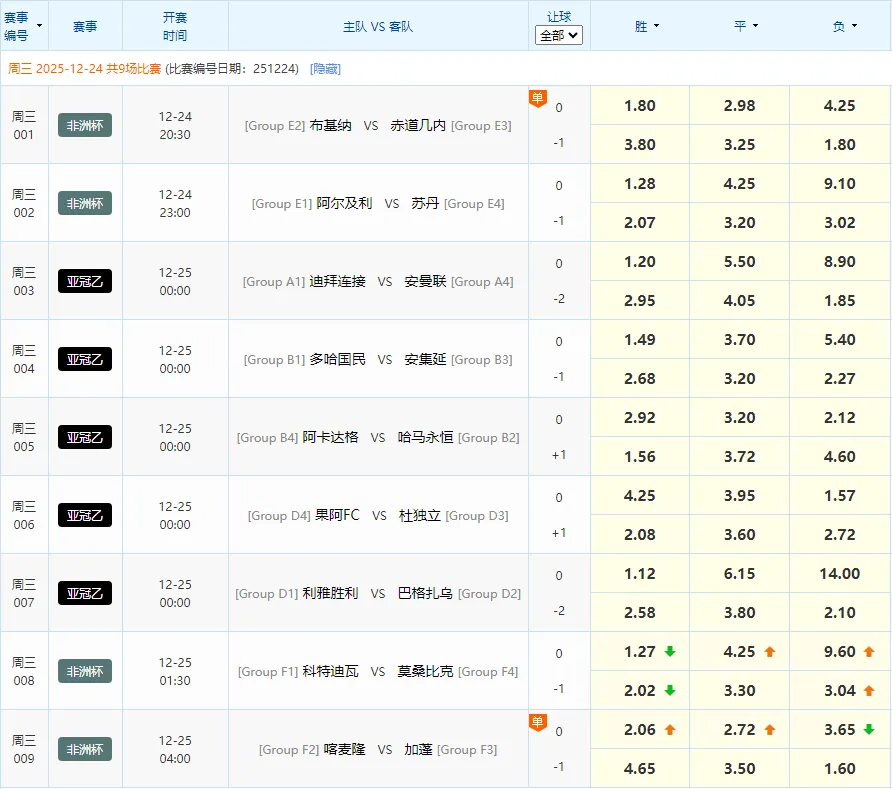
Task: Select draw odds 5.50 for 迪拜连接 match
Action: point(740,262)
